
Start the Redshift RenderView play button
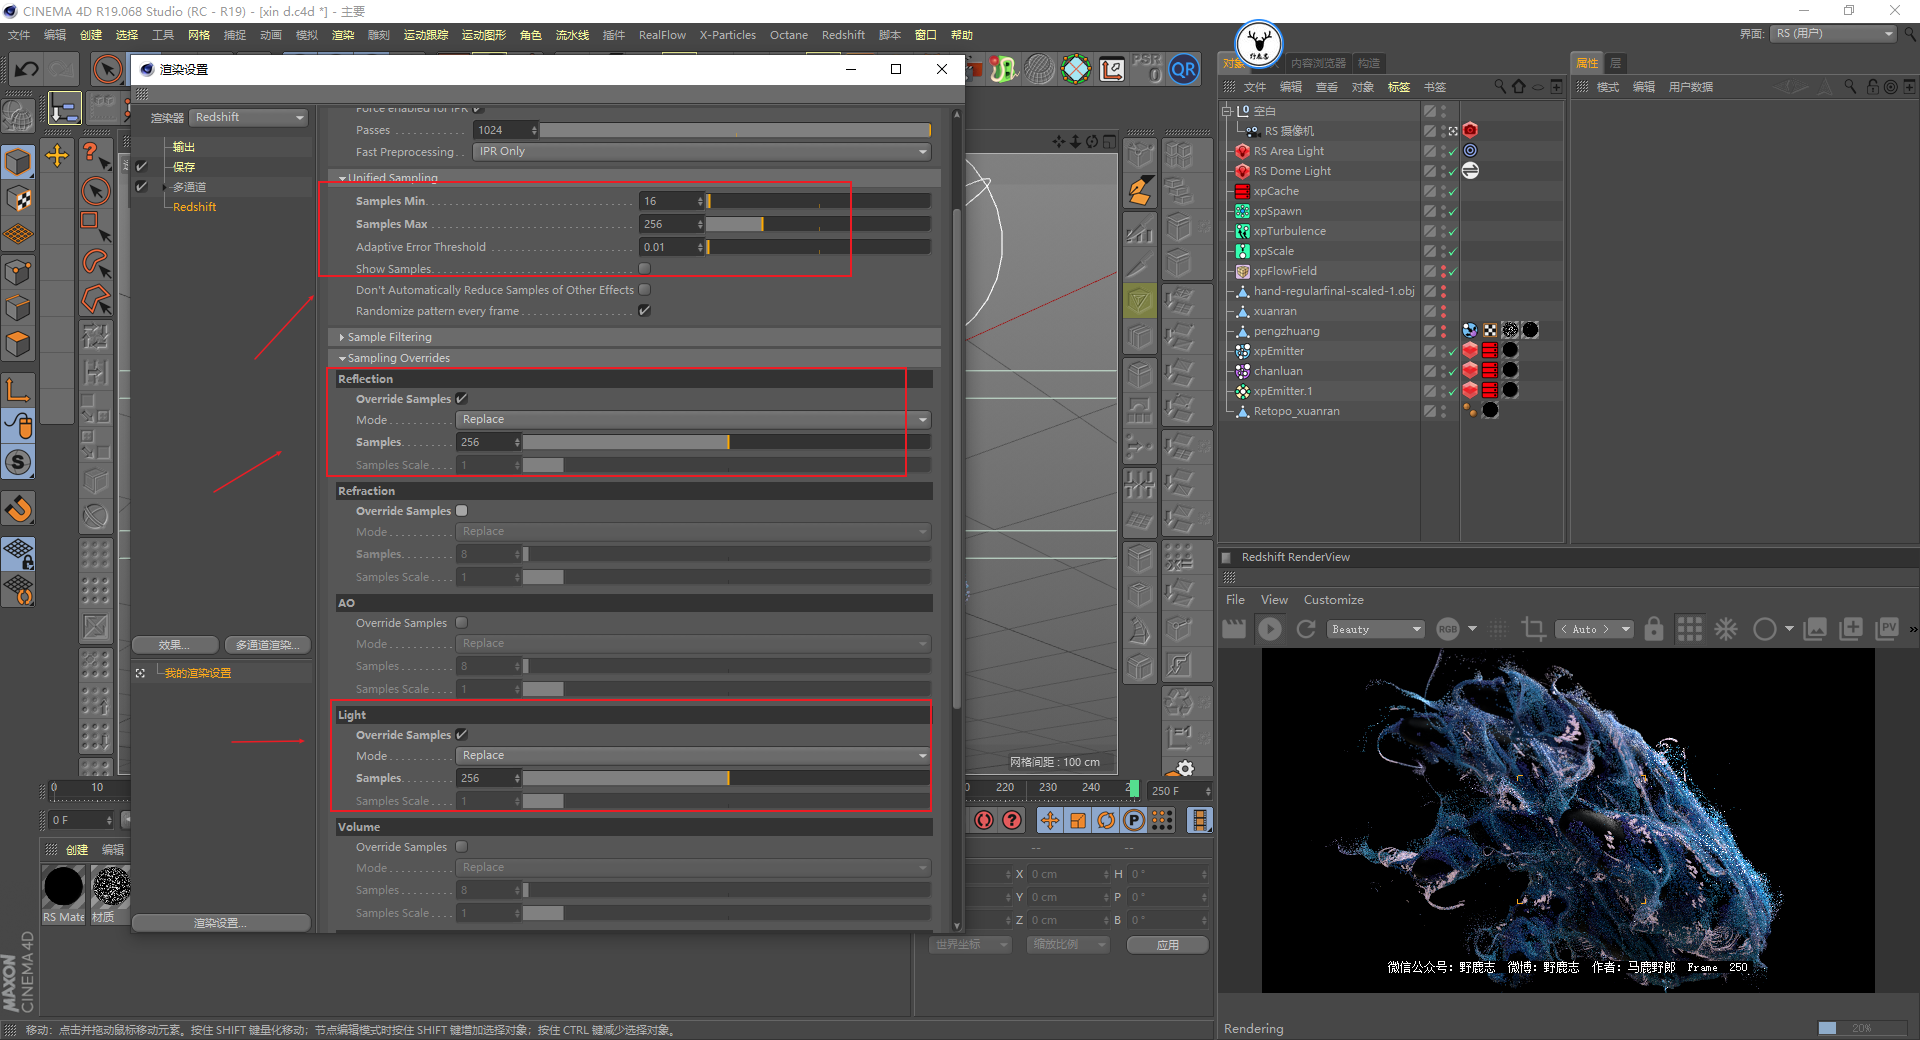pos(1270,629)
